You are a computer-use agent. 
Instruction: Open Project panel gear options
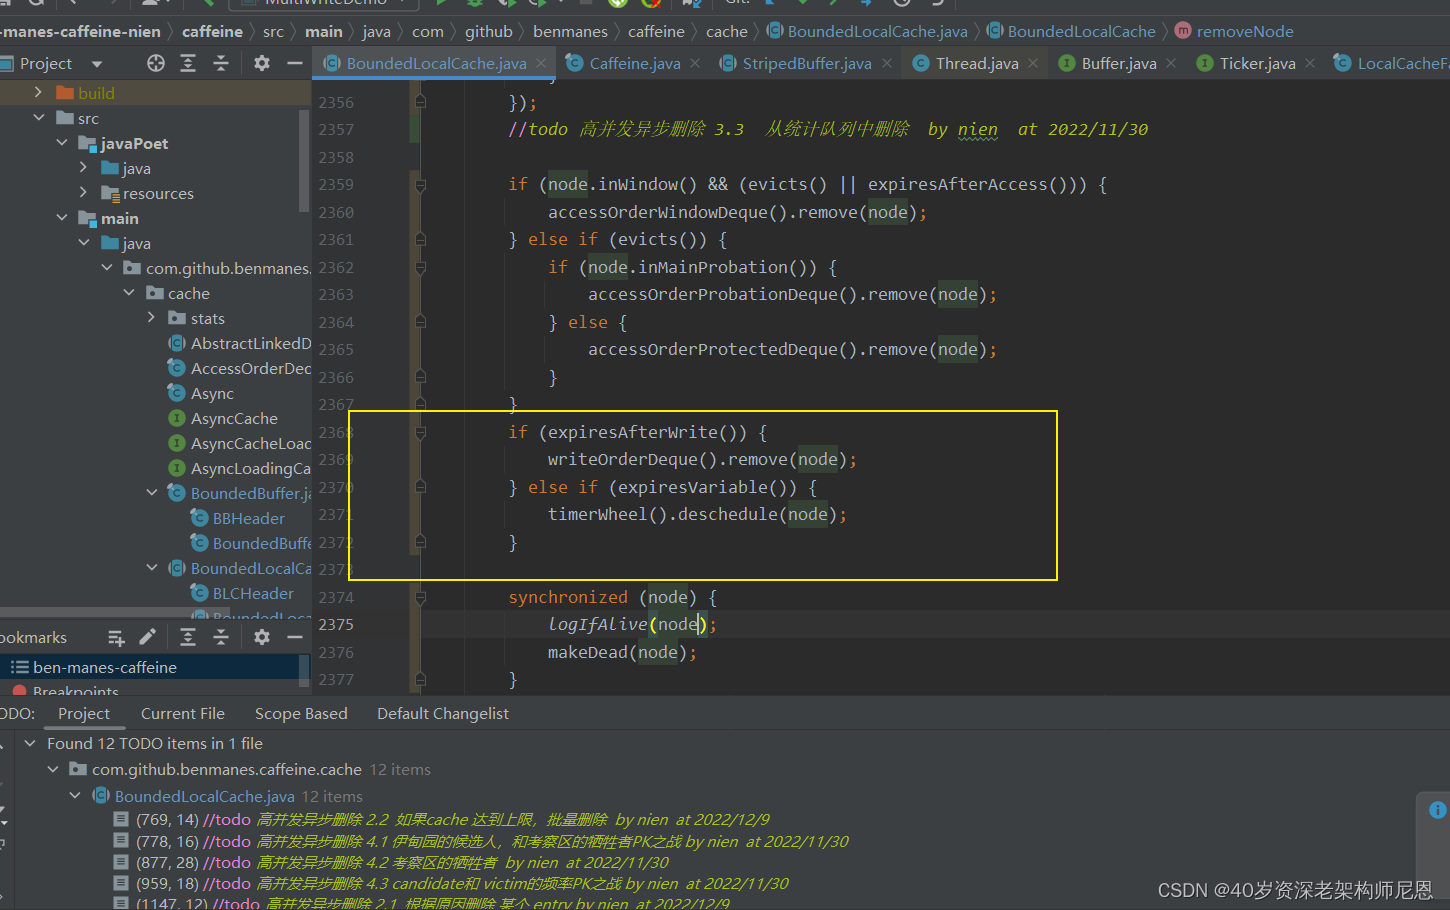[262, 63]
